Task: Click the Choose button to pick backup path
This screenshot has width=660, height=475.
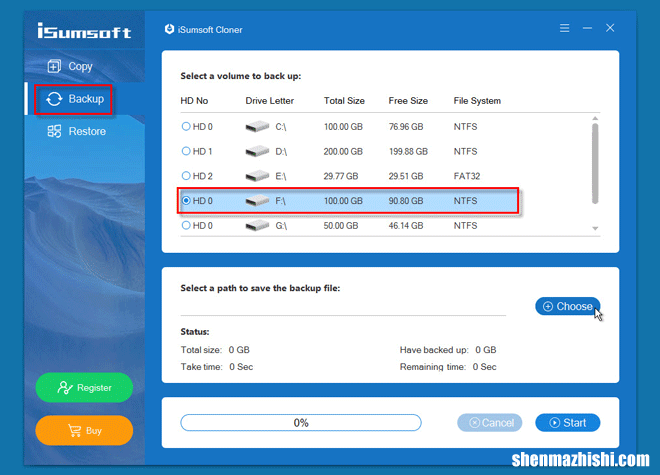Action: pos(567,306)
